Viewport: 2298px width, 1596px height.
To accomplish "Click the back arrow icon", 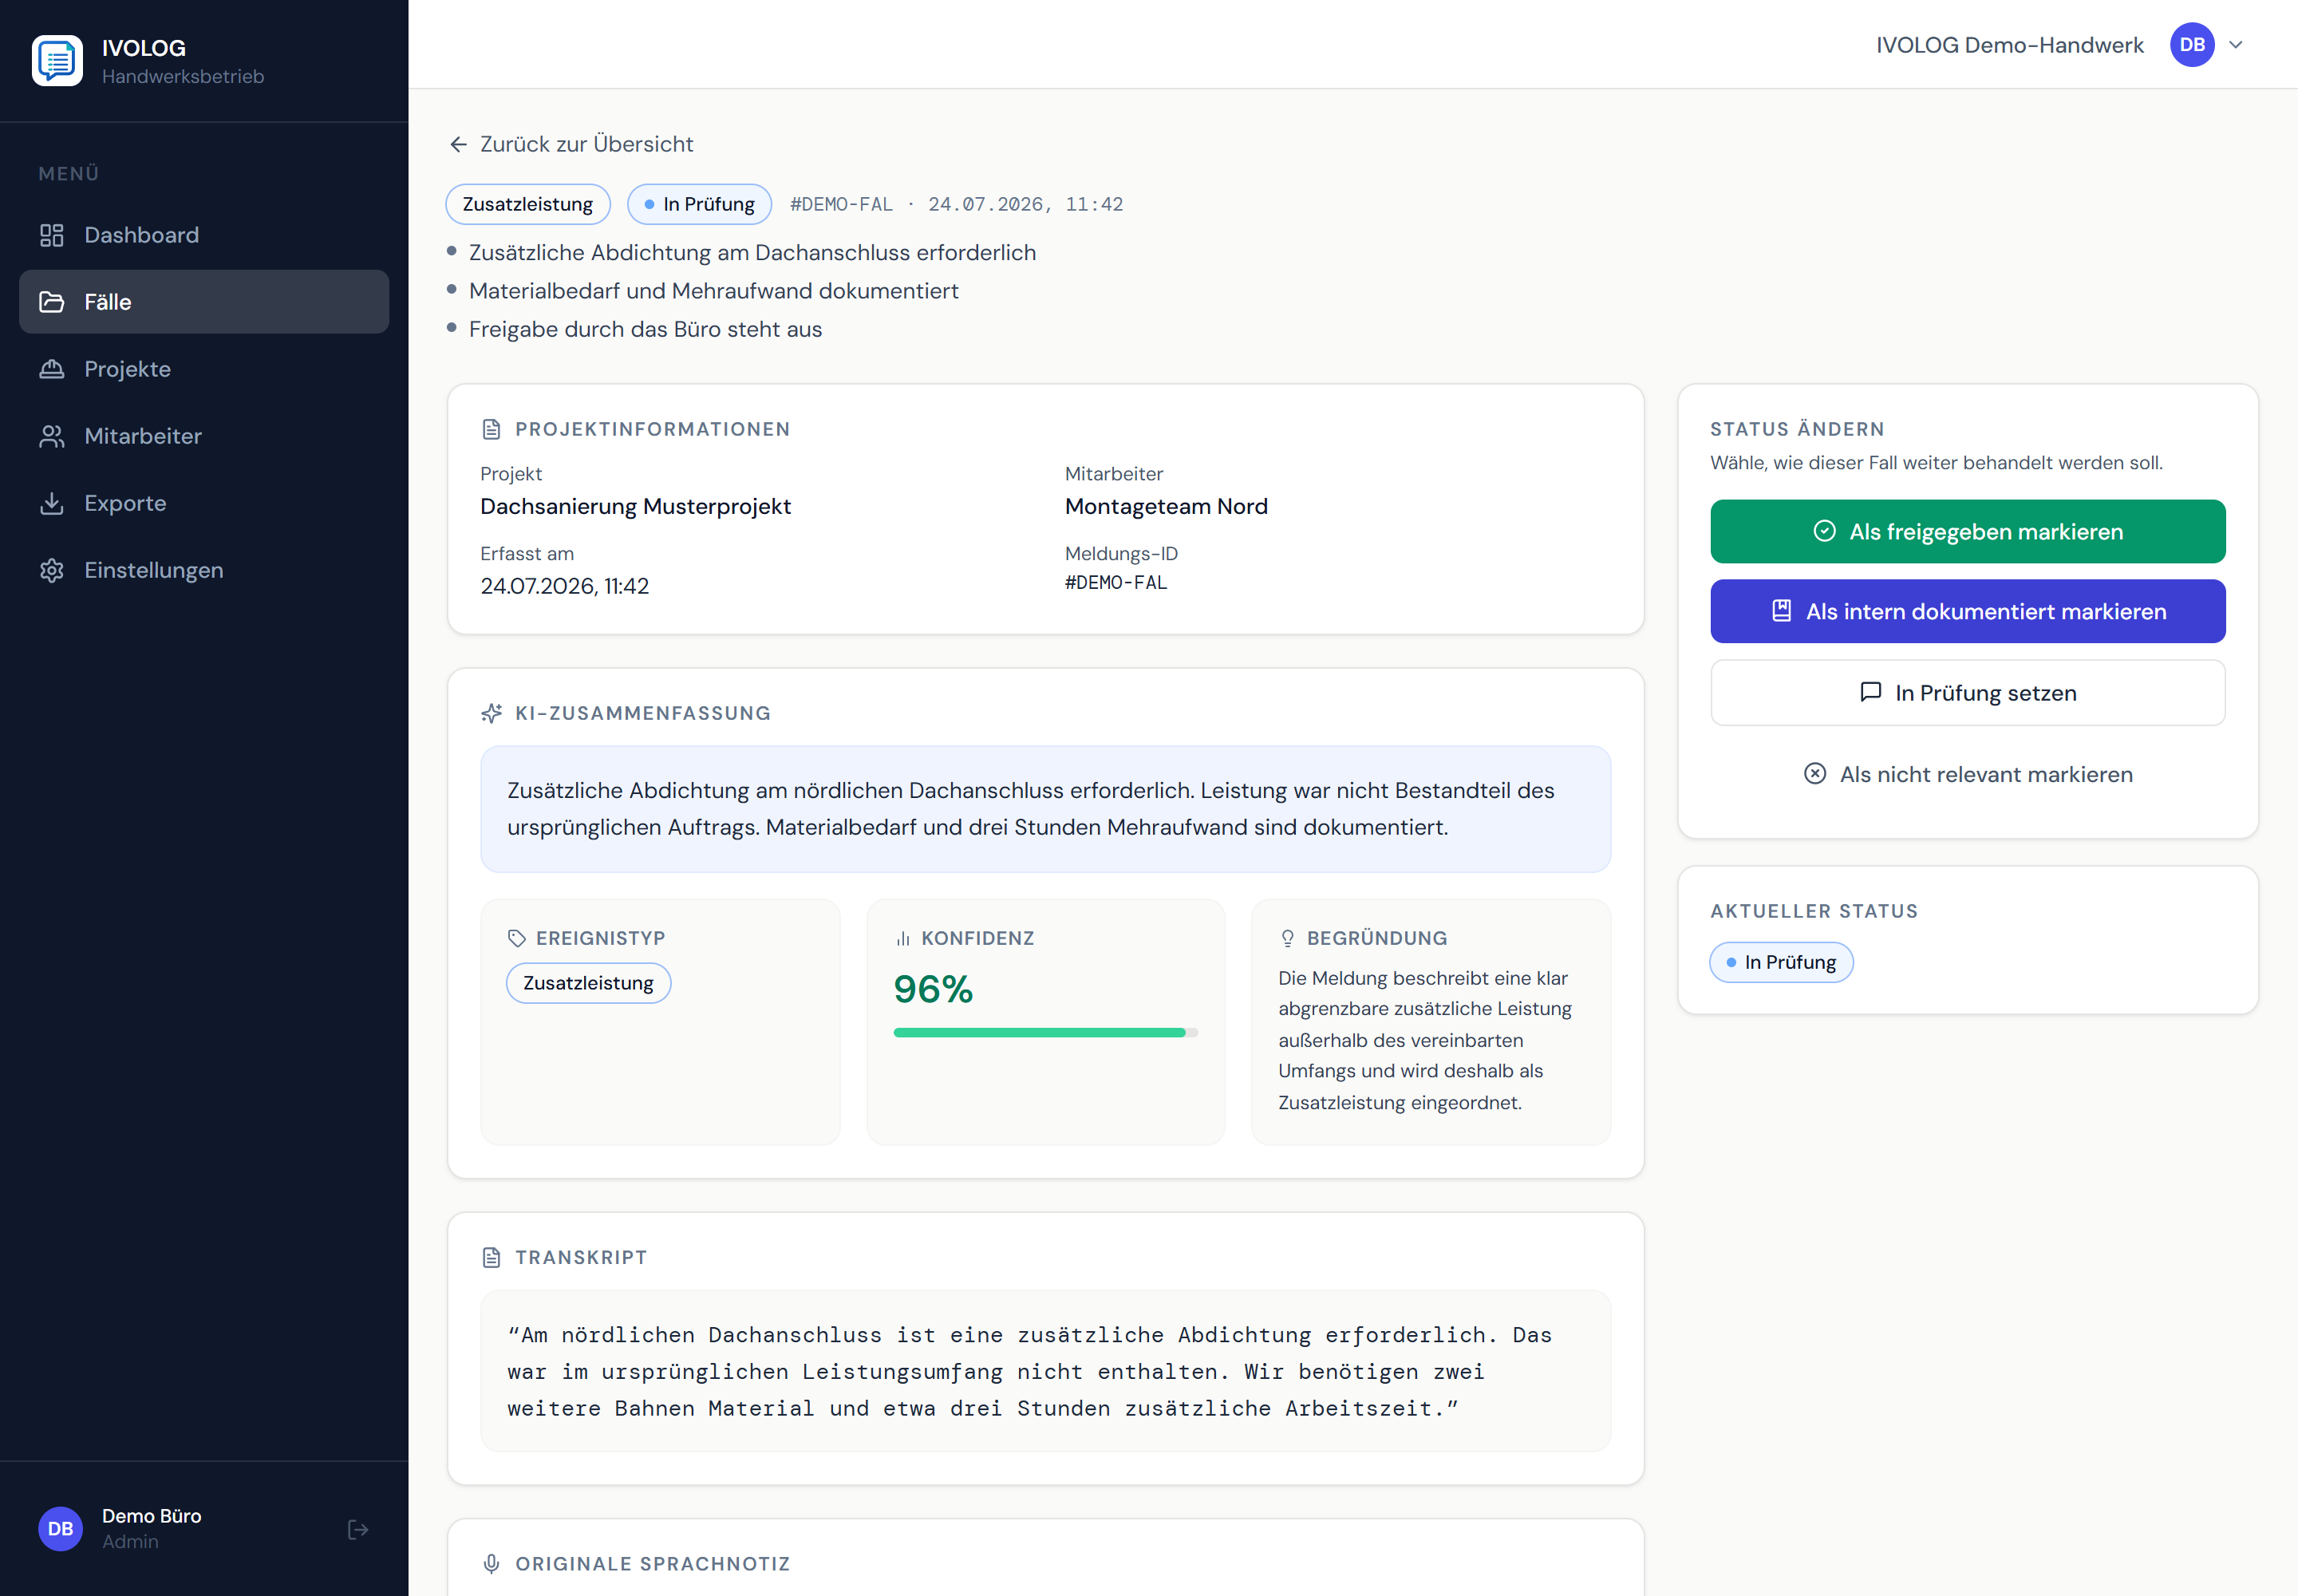I will 458,145.
